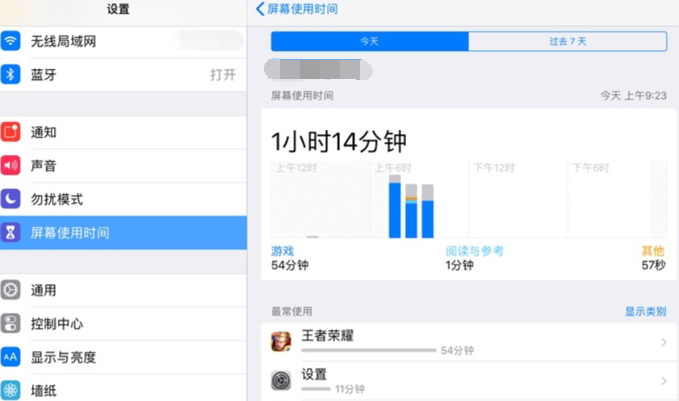The height and width of the screenshot is (401, 679).
Task: Tap the 54分钟 value under 游戏
Action: pyautogui.click(x=290, y=265)
